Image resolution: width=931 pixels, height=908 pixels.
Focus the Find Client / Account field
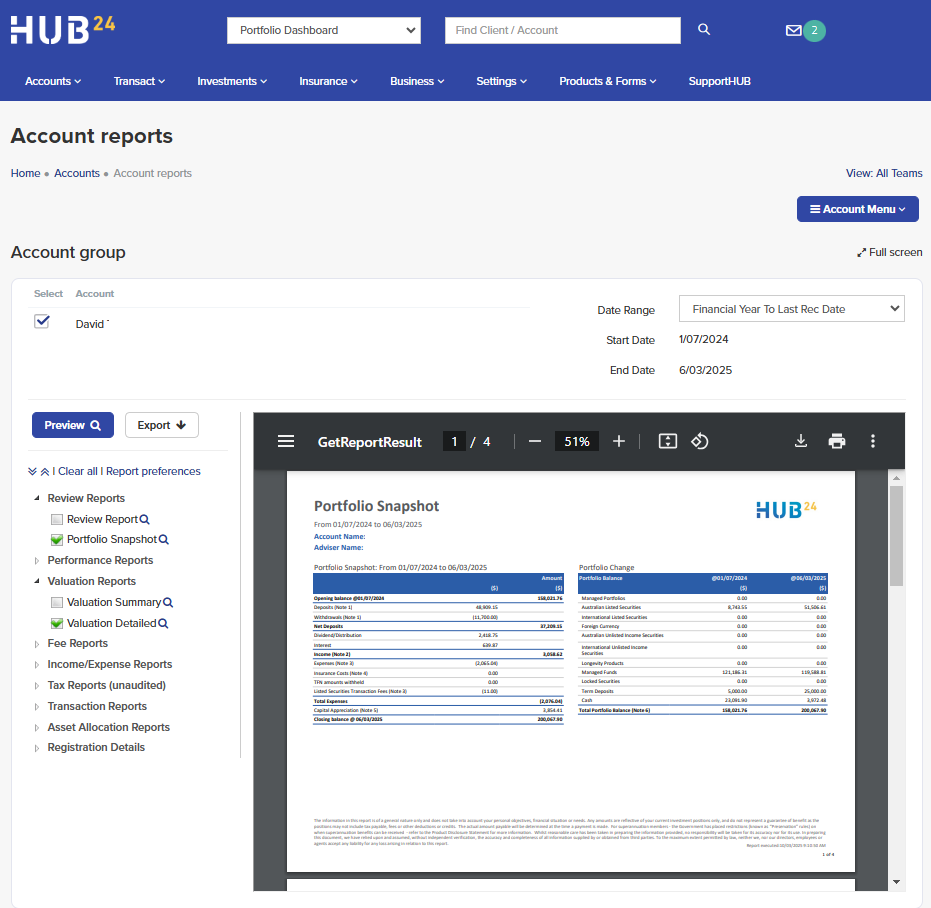(x=563, y=30)
